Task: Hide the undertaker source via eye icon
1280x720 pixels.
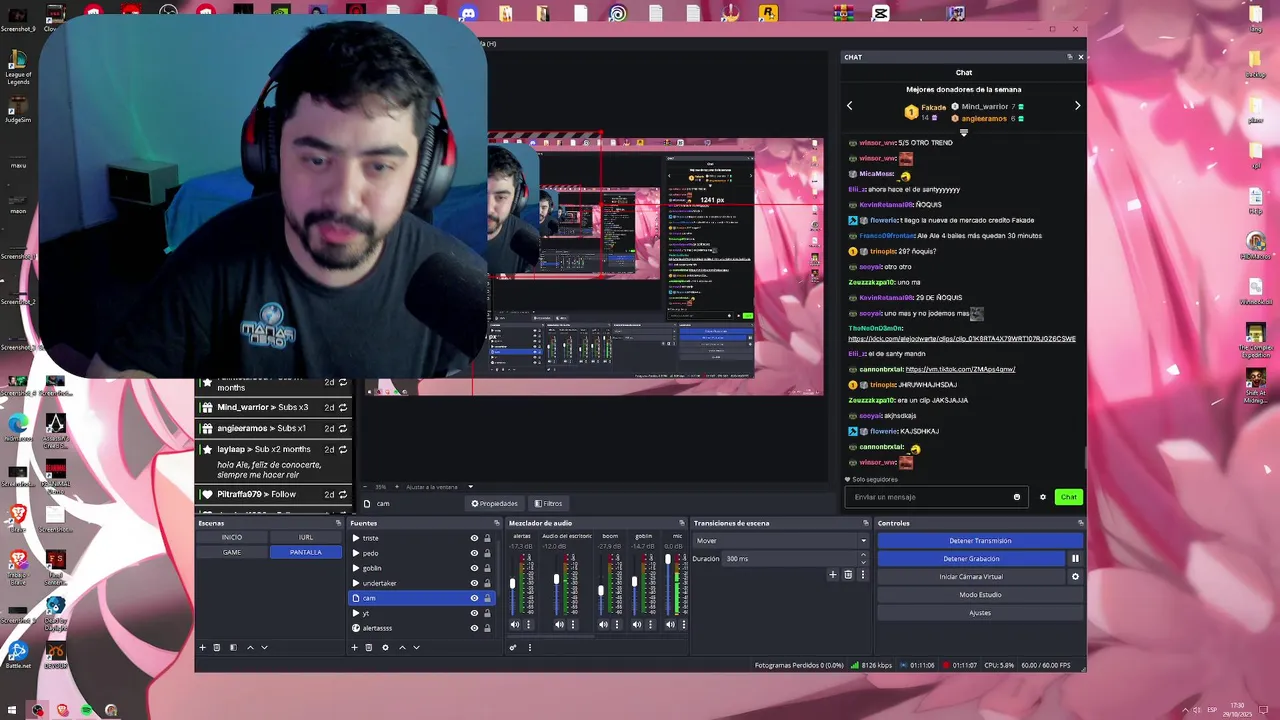Action: pos(474,583)
